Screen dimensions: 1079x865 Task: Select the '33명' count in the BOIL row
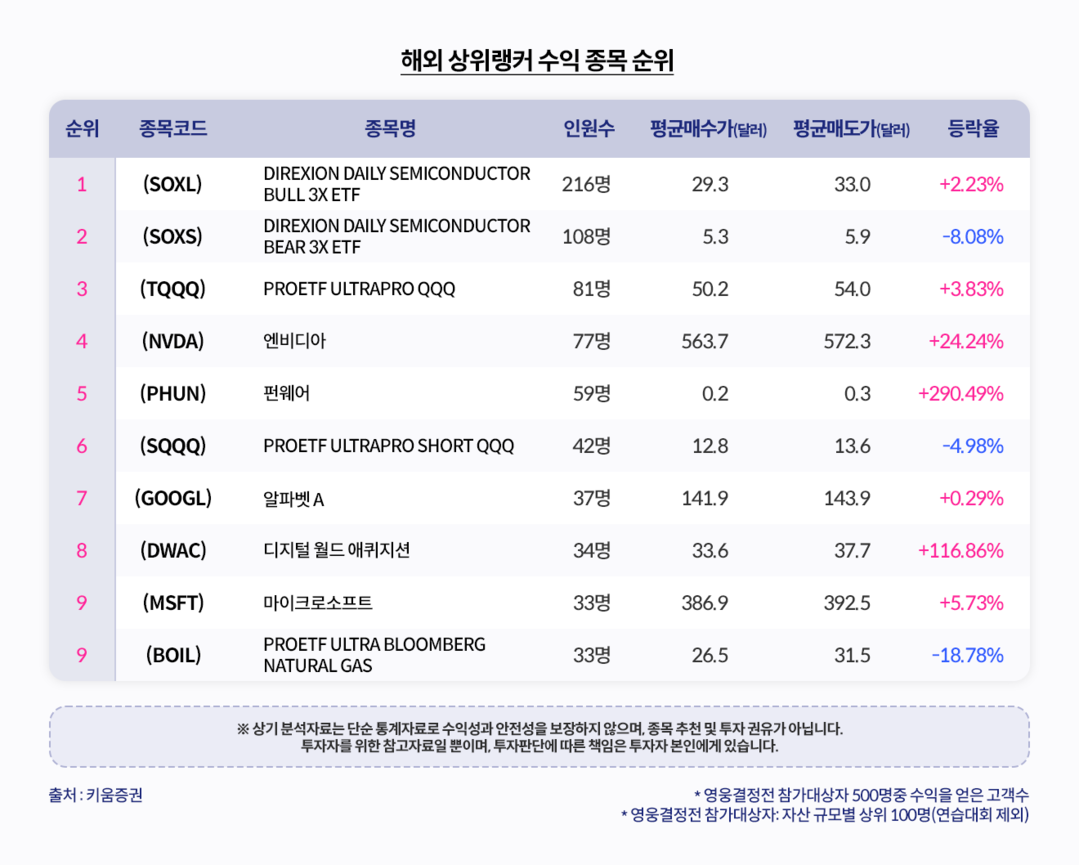[592, 654]
